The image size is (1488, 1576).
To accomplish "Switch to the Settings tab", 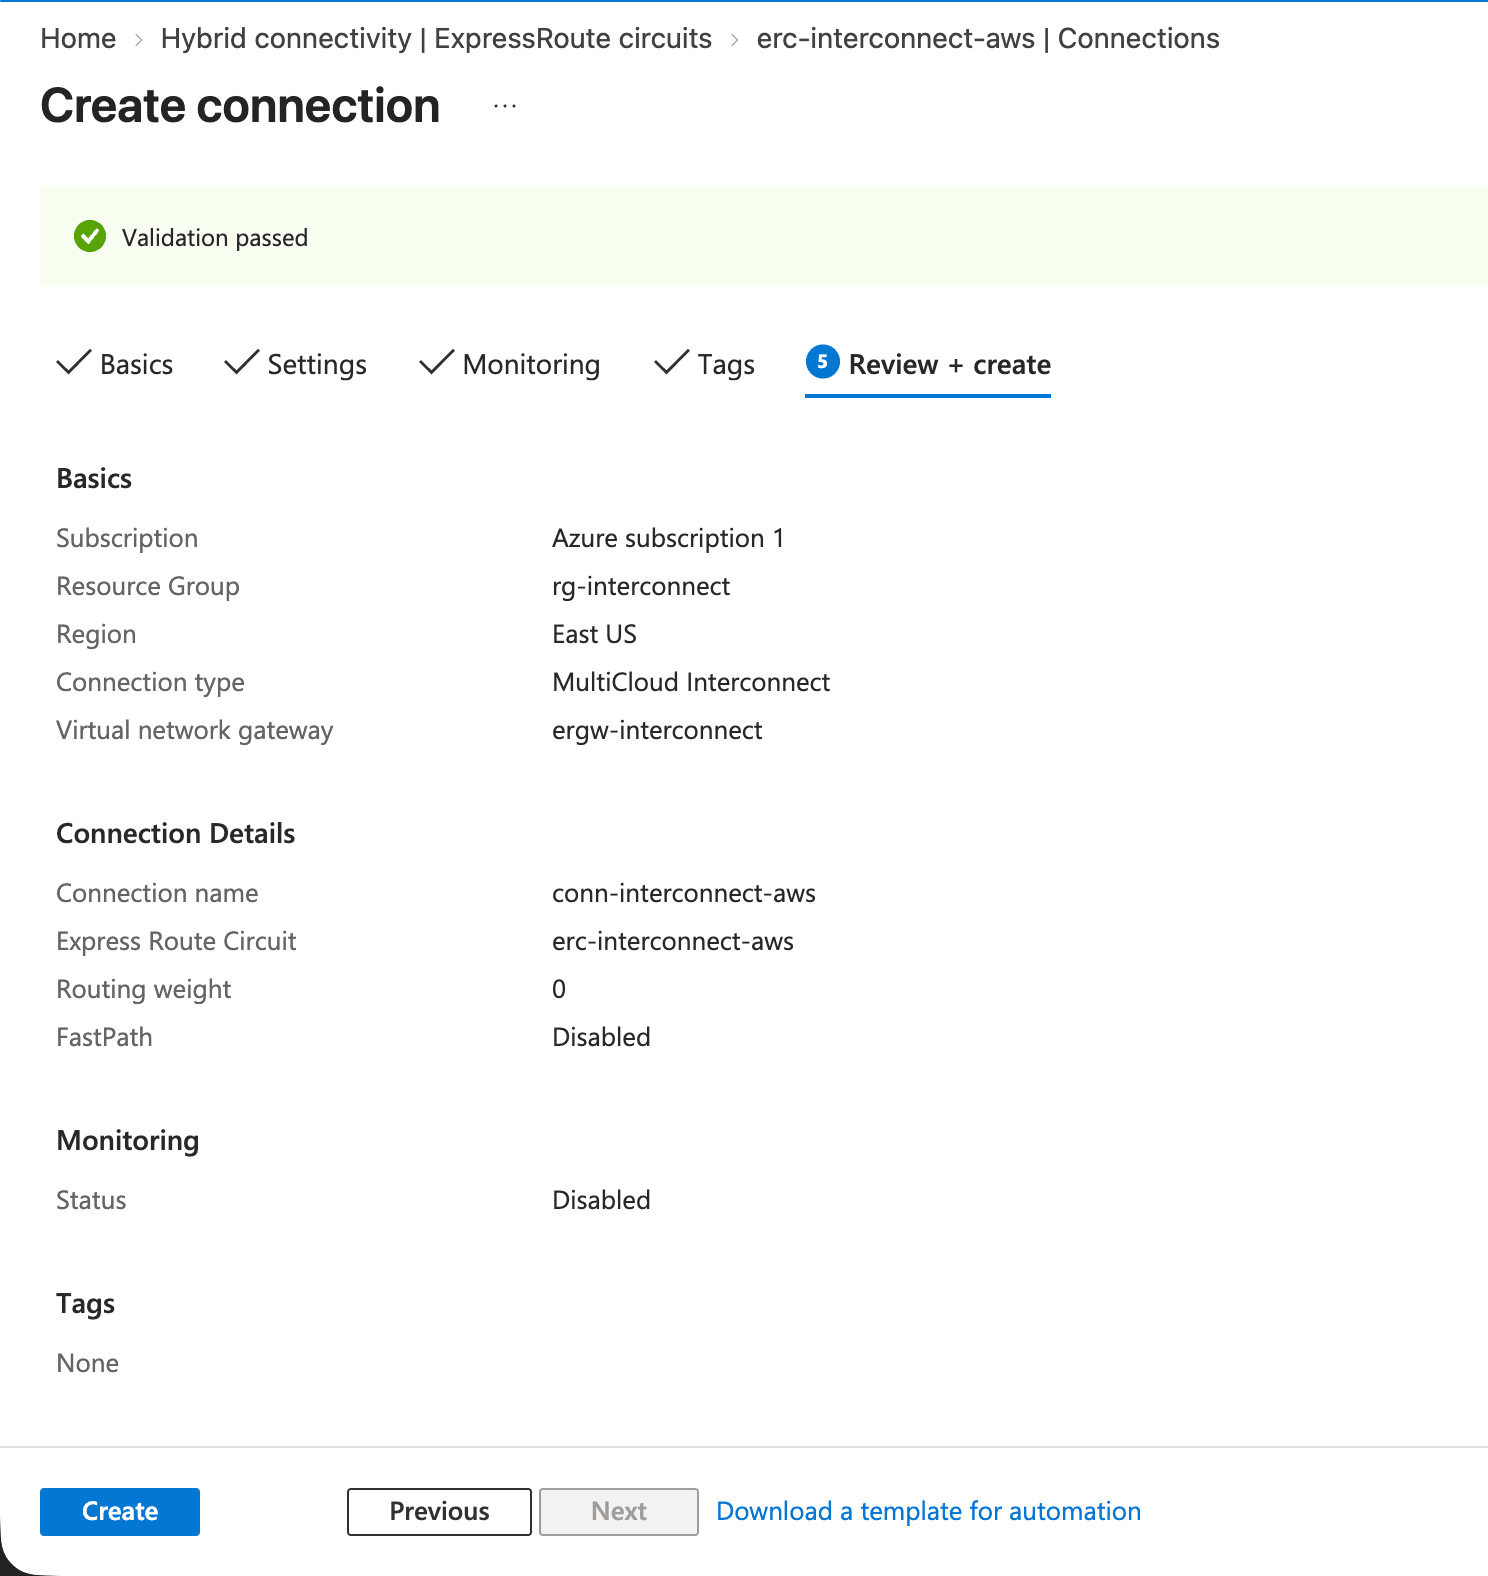I will (x=296, y=364).
